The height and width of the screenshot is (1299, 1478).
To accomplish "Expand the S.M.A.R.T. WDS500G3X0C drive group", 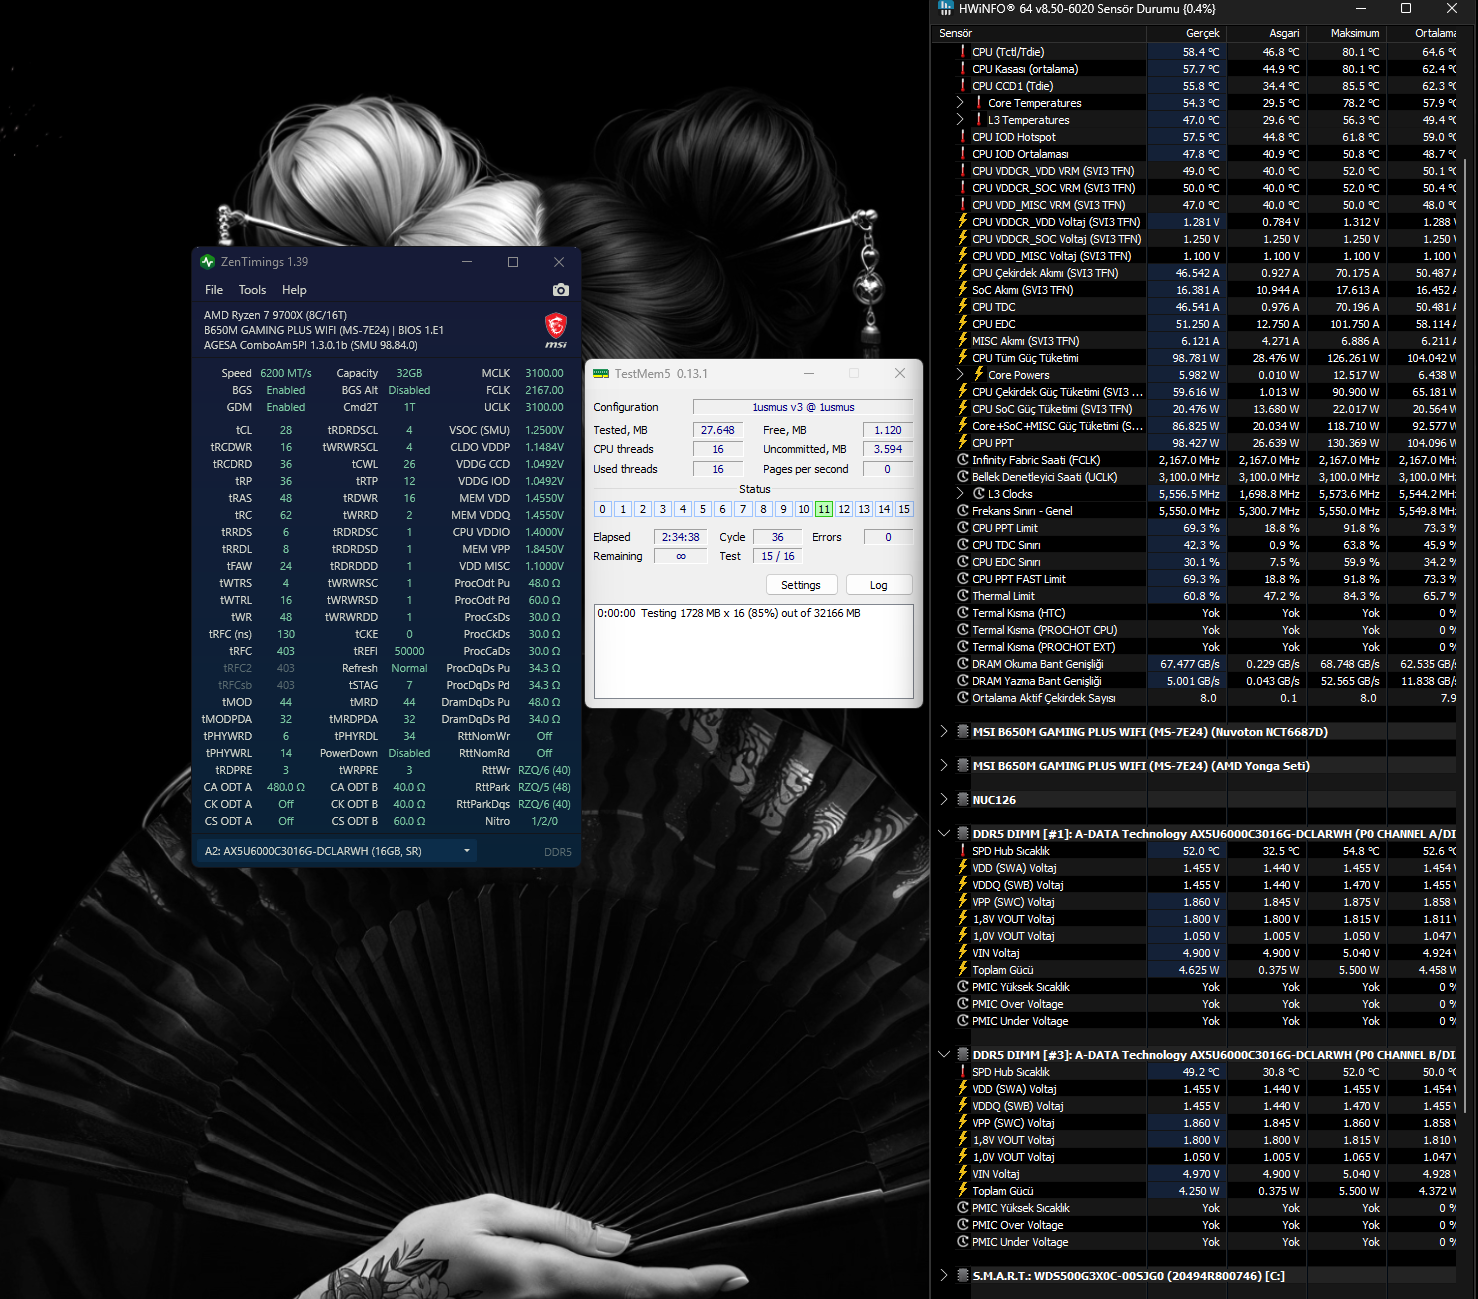I will coord(944,1276).
